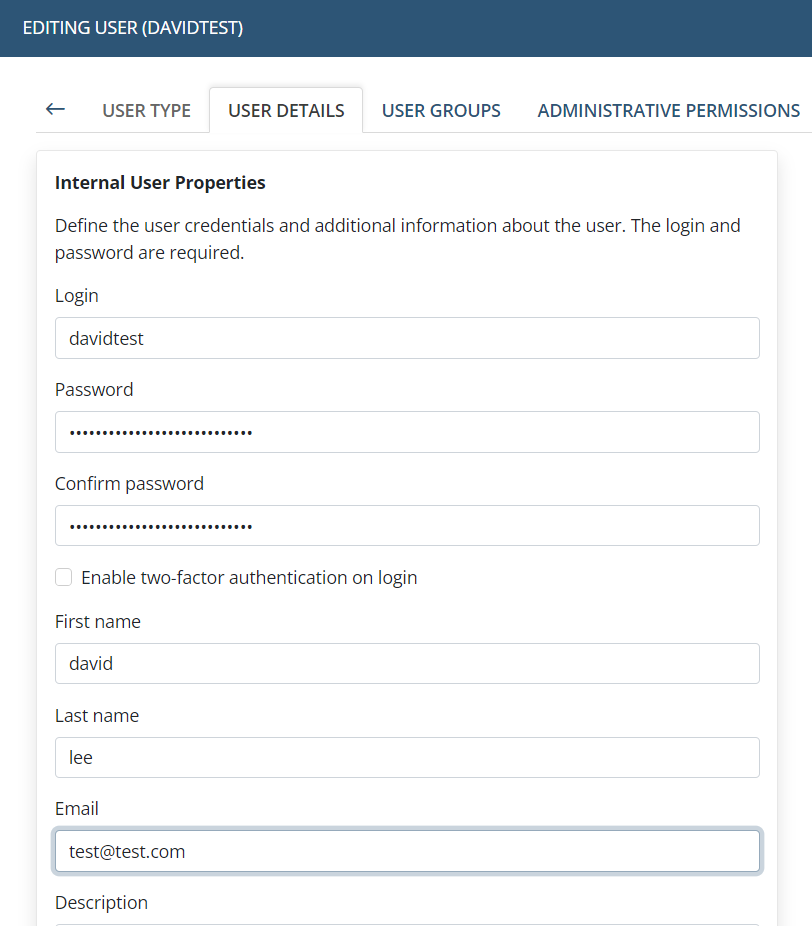Click the Last name field with lee
This screenshot has height=926, width=812.
pos(407,758)
